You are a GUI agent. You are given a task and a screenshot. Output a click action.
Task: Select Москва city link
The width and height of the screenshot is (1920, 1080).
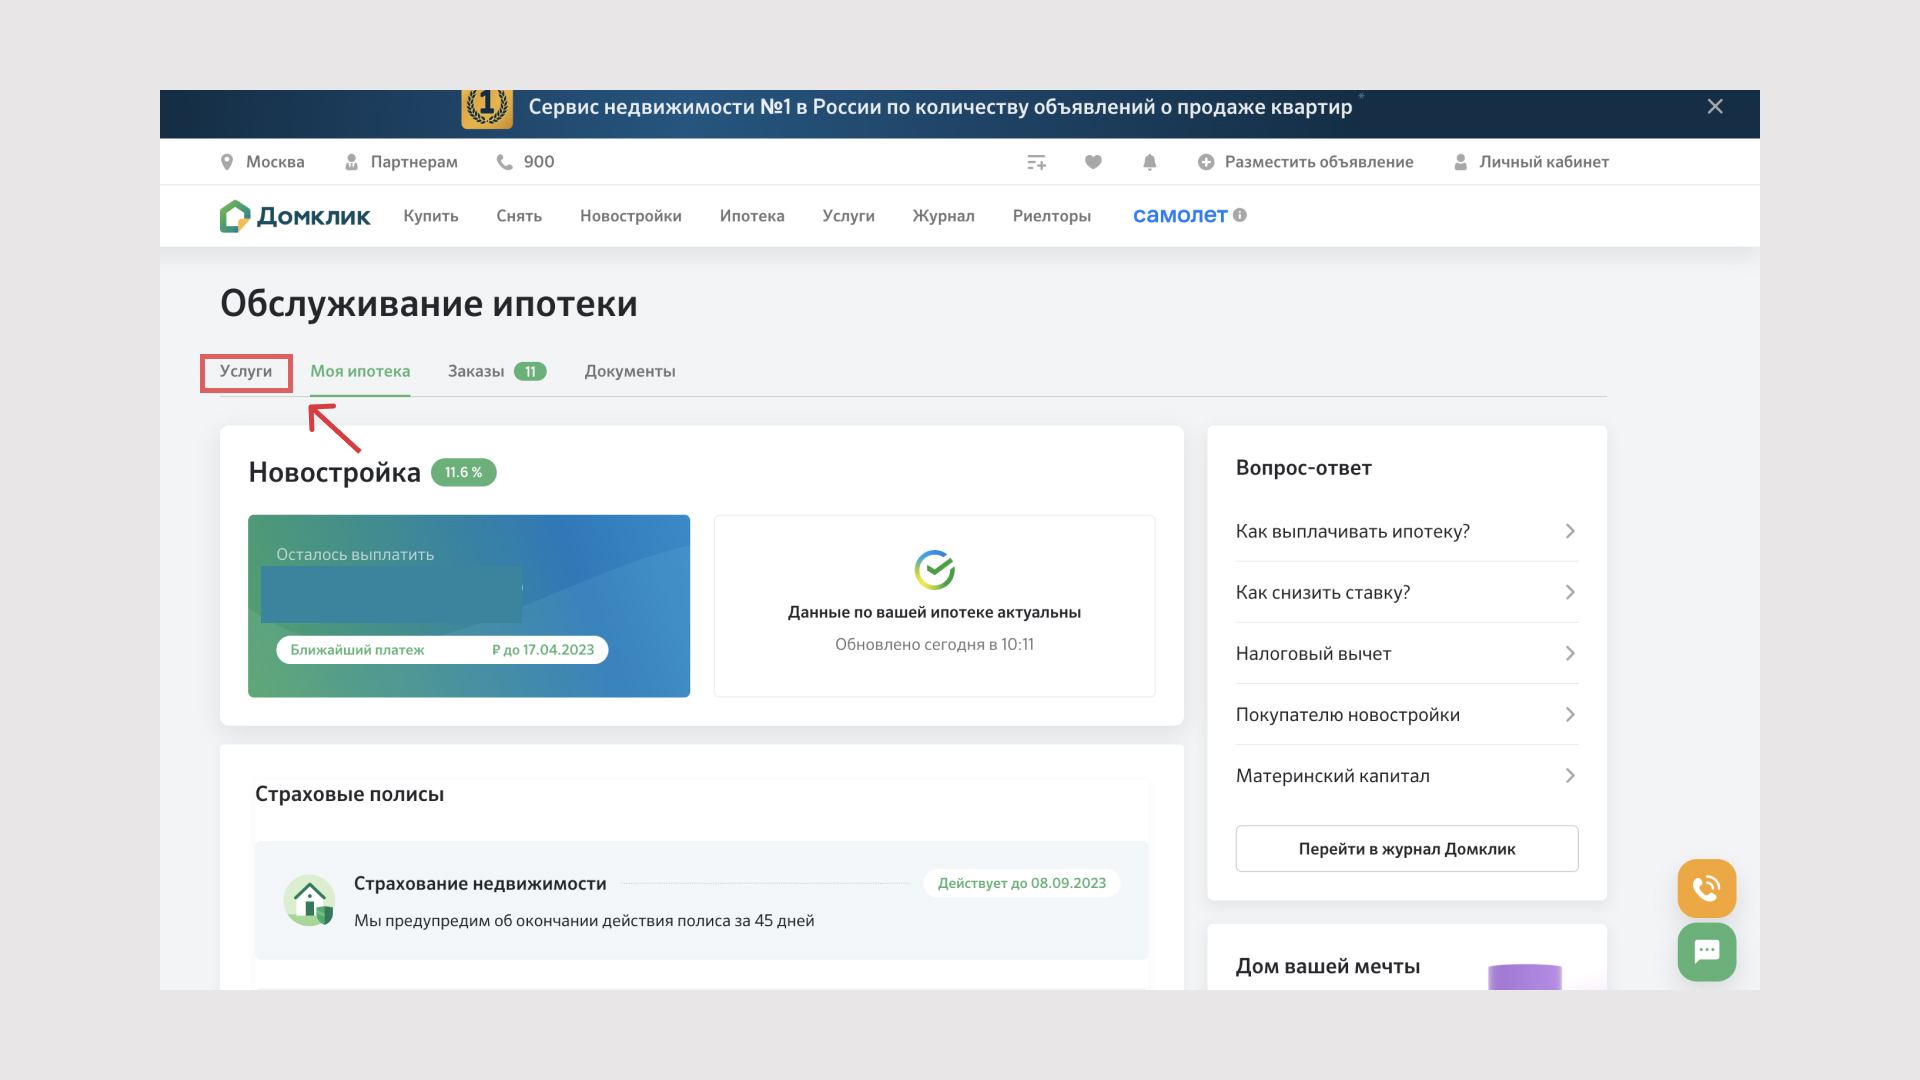[275, 162]
